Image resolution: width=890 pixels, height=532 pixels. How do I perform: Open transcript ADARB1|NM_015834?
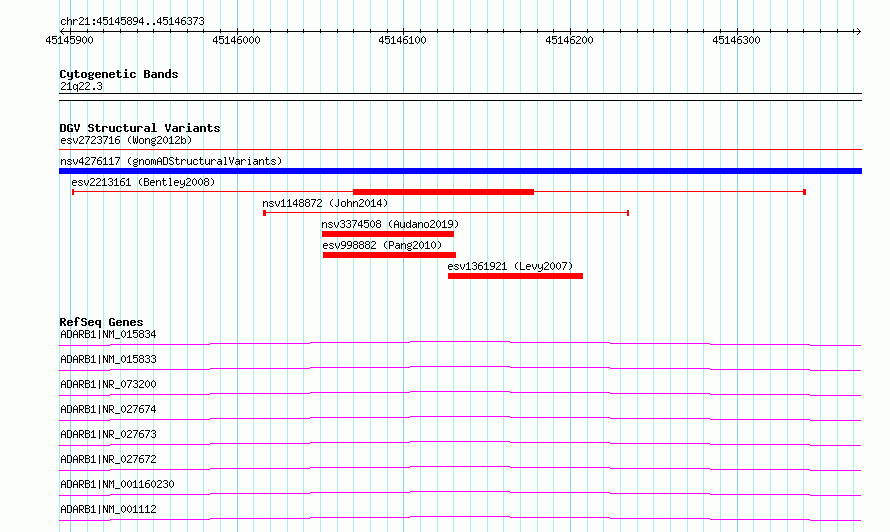tap(108, 334)
